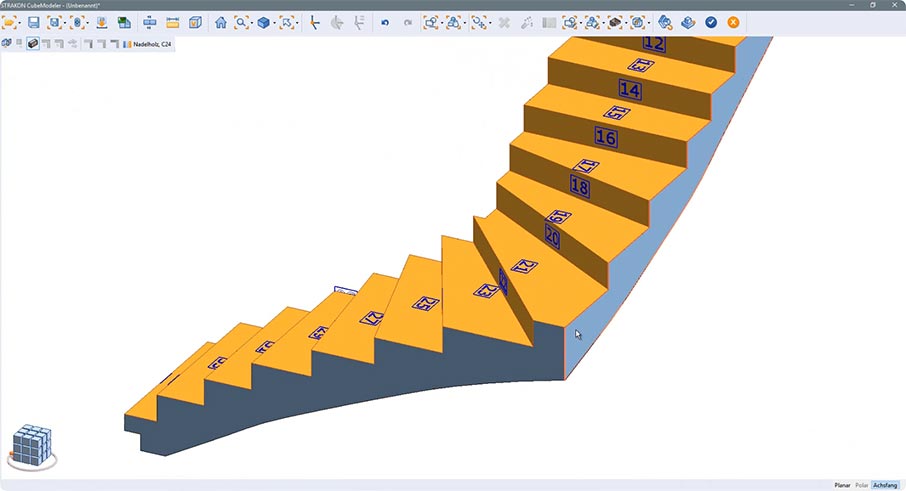Viewport: 906px width, 491px height.
Task: Click the download import arrow icon
Action: 102,22
